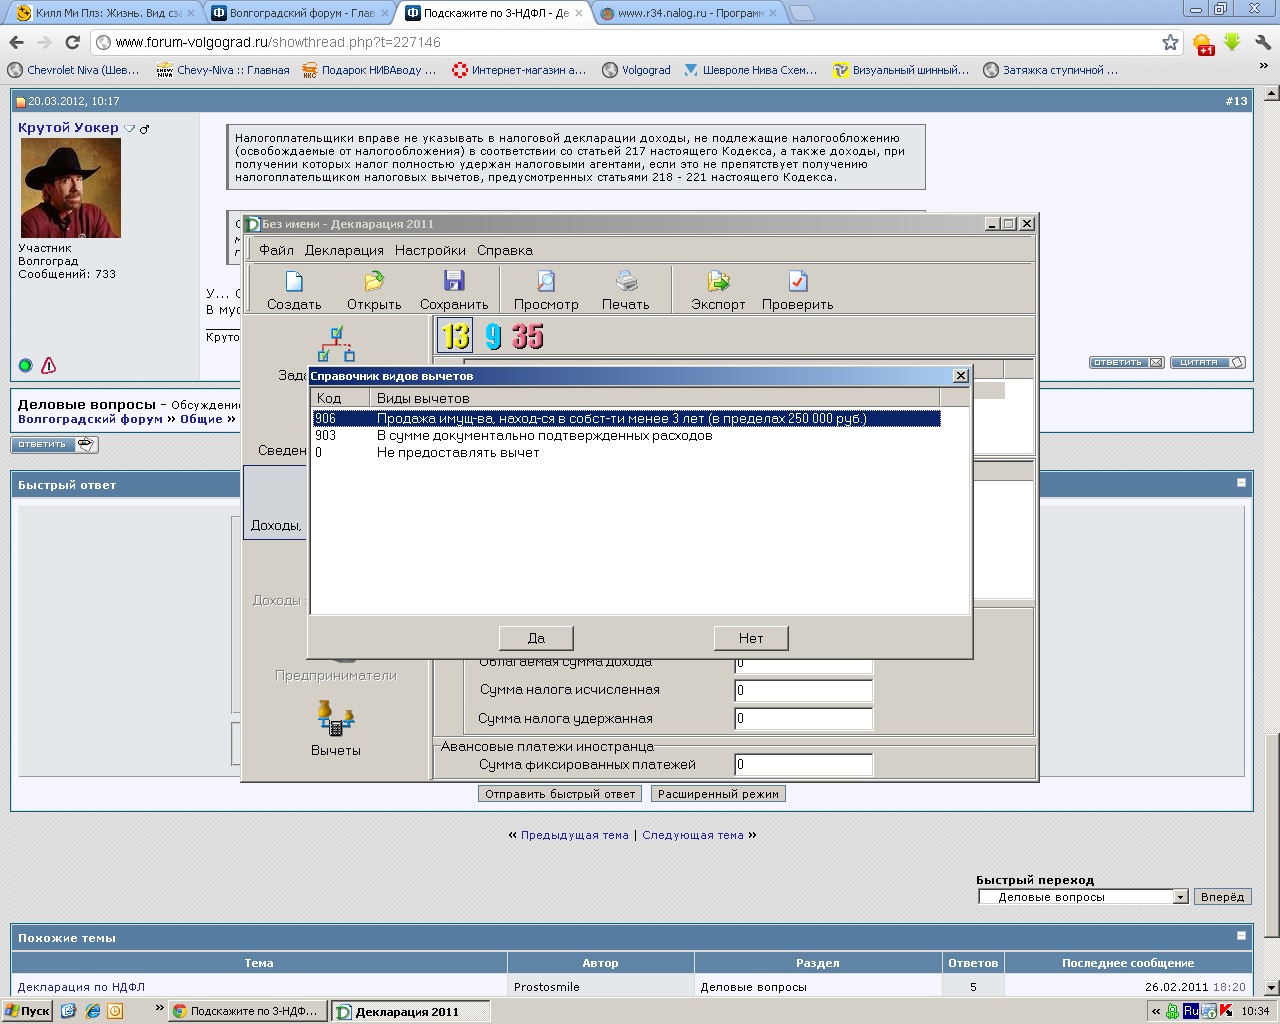The height and width of the screenshot is (1024, 1280).
Task: Open the Следующая тема link
Action: [x=693, y=835]
